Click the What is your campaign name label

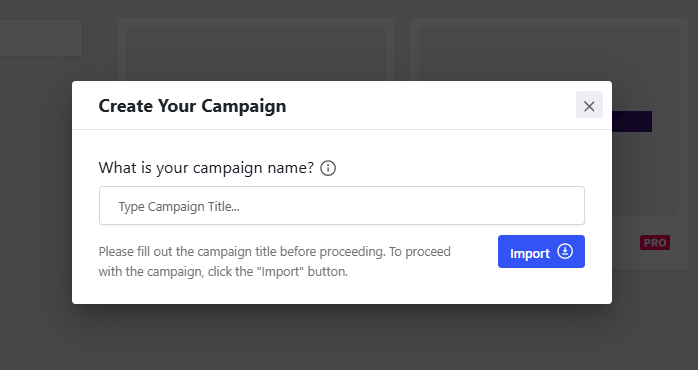point(207,168)
